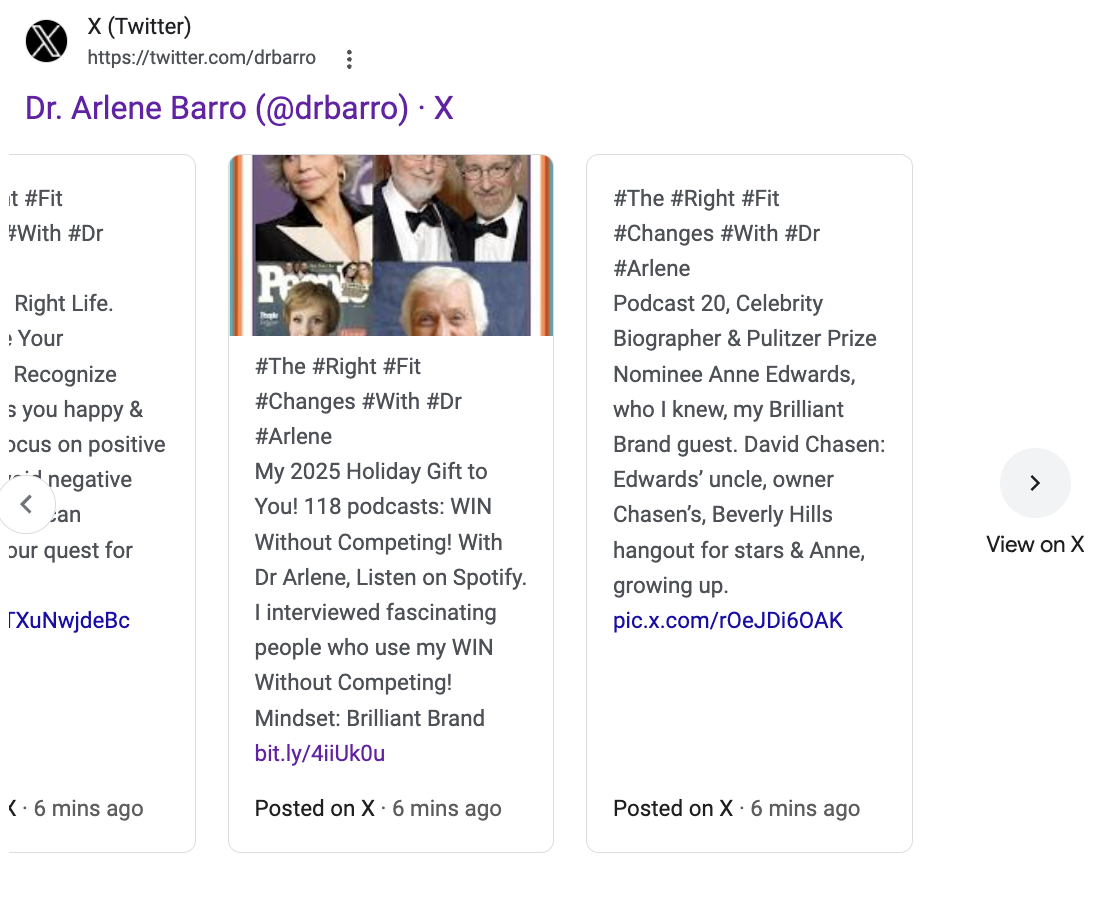Click the X (Twitter) site name text
The height and width of the screenshot is (898, 1120).
tap(139, 26)
